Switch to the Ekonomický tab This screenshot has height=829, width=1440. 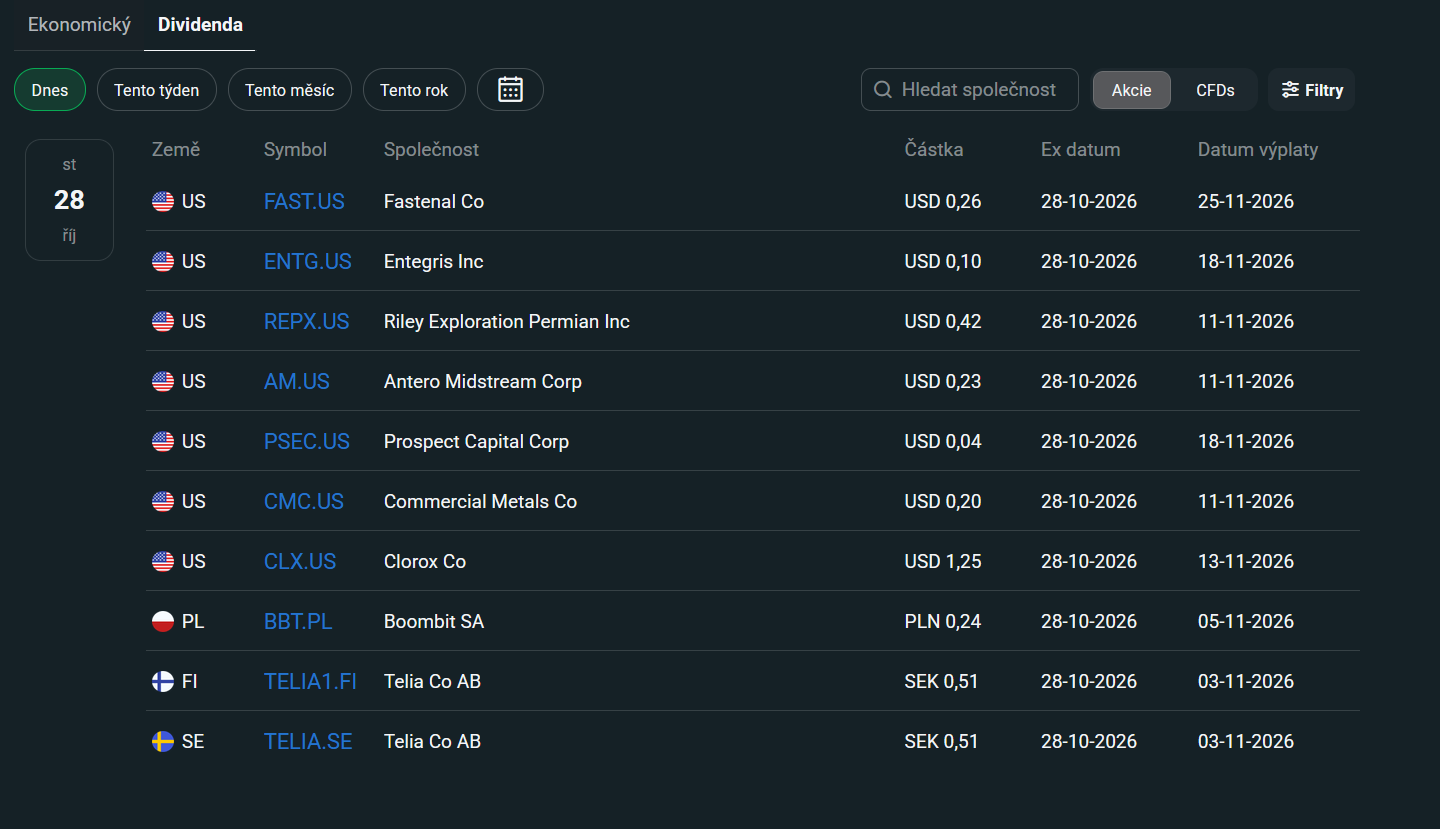[x=79, y=25]
